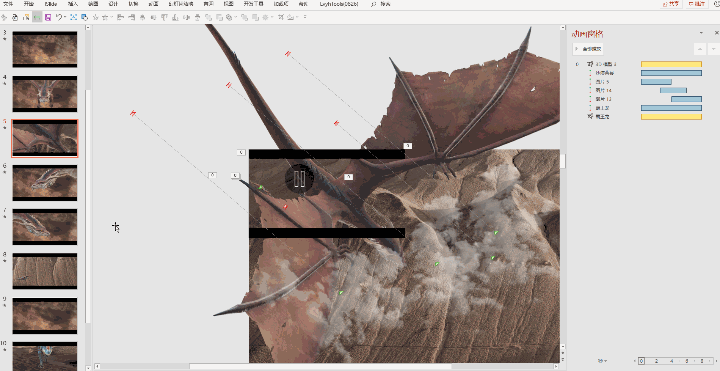Screen dimensions: 720x371
Task: Click the yellow timing bar of the 3D model
Action: tap(671, 64)
